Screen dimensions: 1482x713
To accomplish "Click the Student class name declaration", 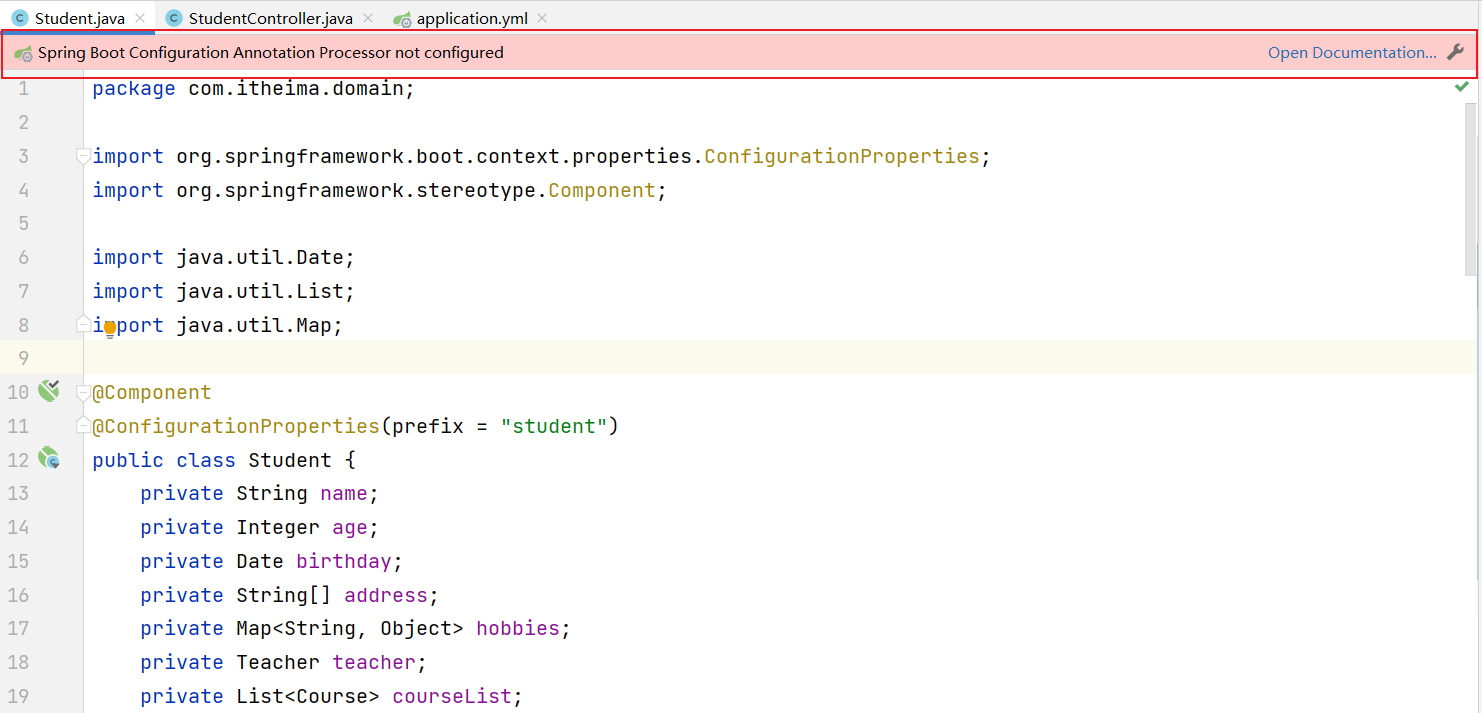I will 290,460.
